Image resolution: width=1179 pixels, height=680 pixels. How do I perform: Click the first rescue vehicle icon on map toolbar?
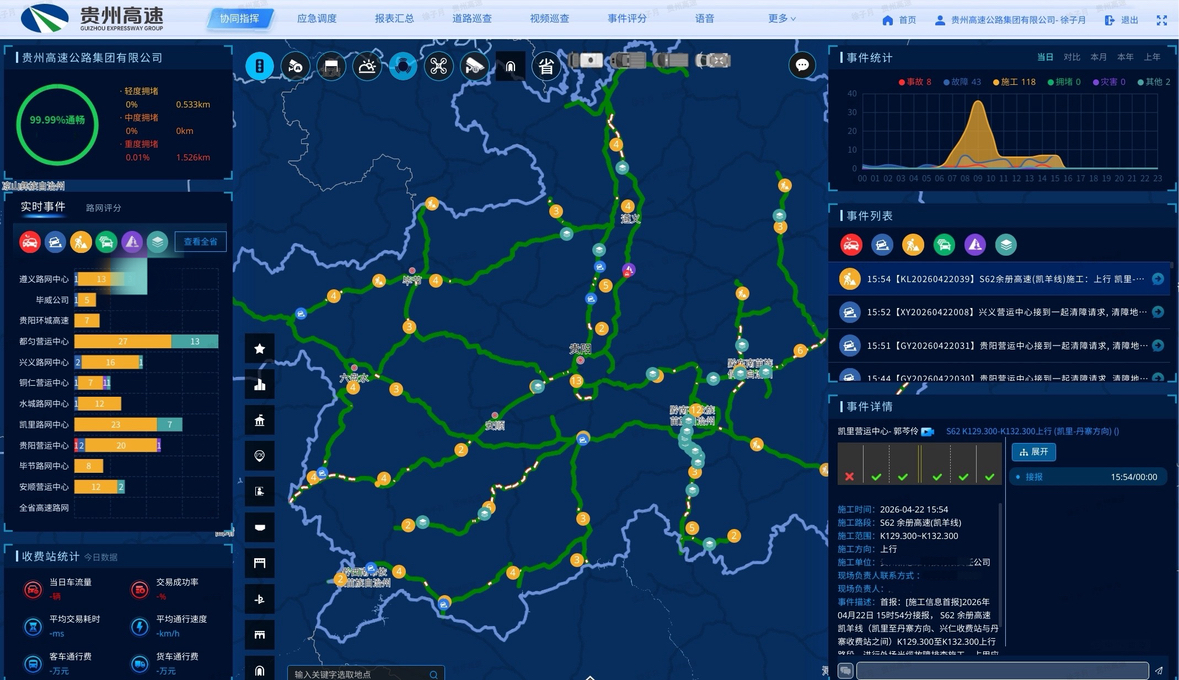click(586, 60)
